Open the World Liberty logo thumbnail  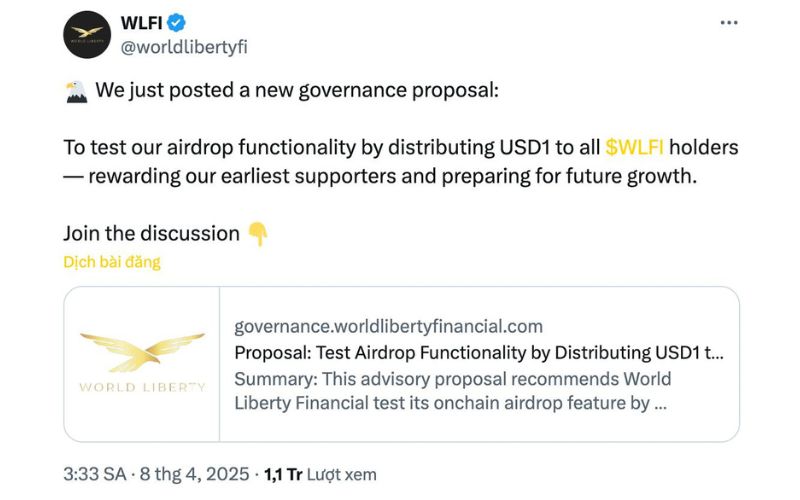tap(142, 364)
